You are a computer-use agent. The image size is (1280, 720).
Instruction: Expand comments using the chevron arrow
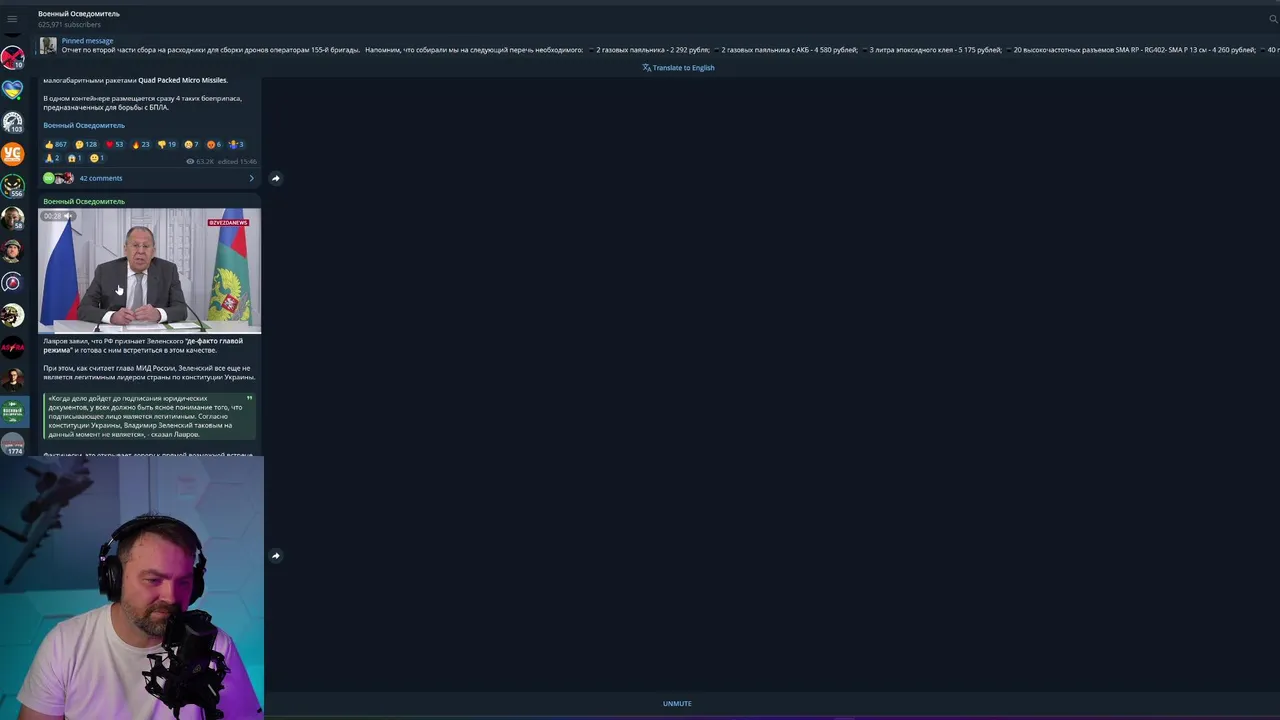(x=251, y=178)
